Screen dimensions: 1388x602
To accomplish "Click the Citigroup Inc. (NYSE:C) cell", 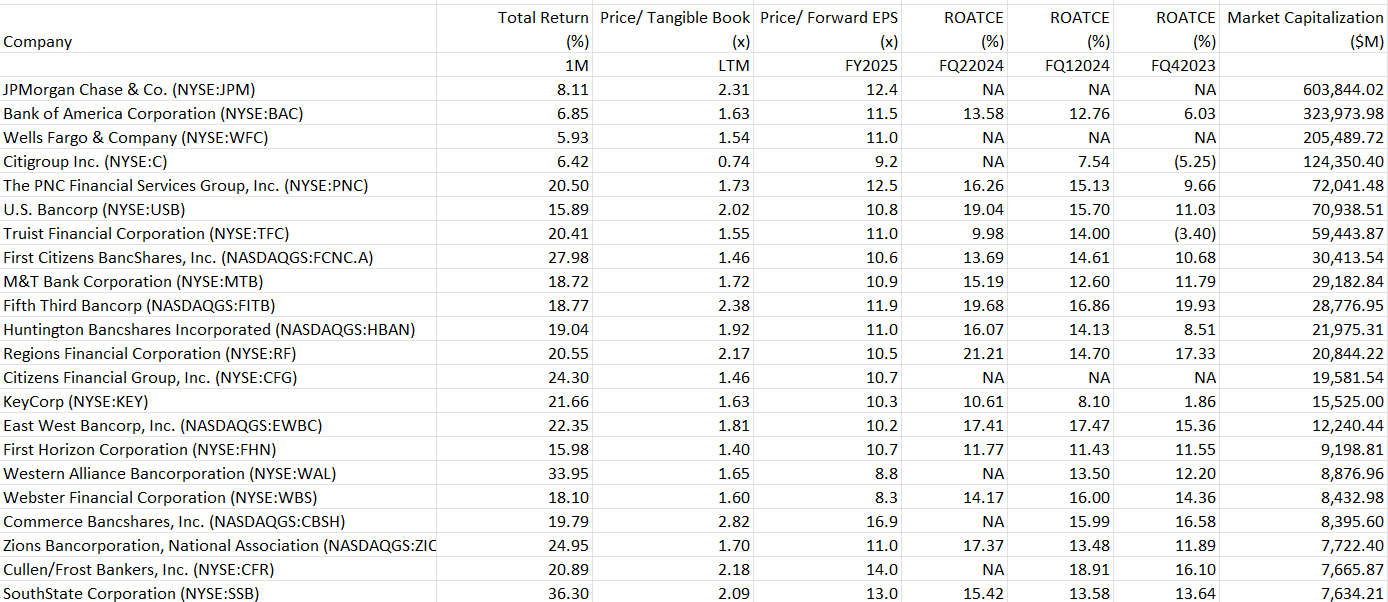I will click(218, 161).
